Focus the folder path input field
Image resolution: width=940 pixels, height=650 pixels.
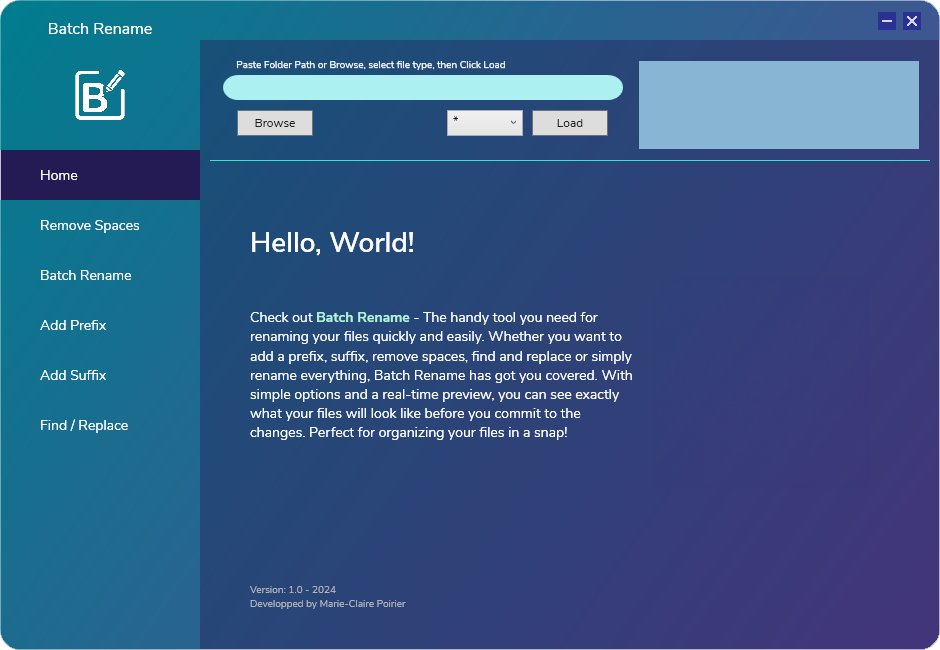(422, 88)
